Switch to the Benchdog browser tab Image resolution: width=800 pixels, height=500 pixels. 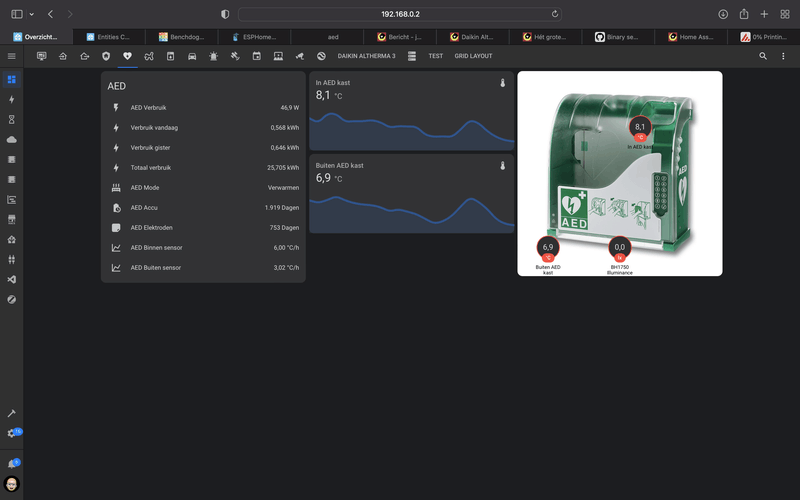[x=182, y=37]
